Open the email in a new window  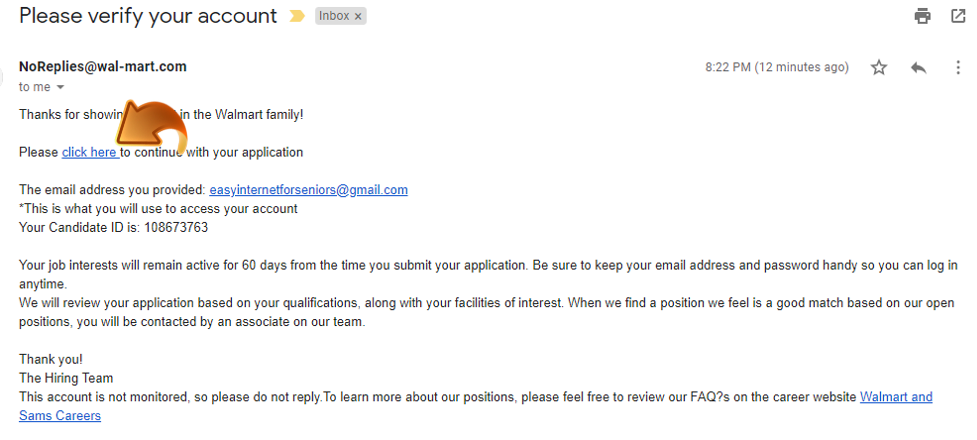coord(958,16)
